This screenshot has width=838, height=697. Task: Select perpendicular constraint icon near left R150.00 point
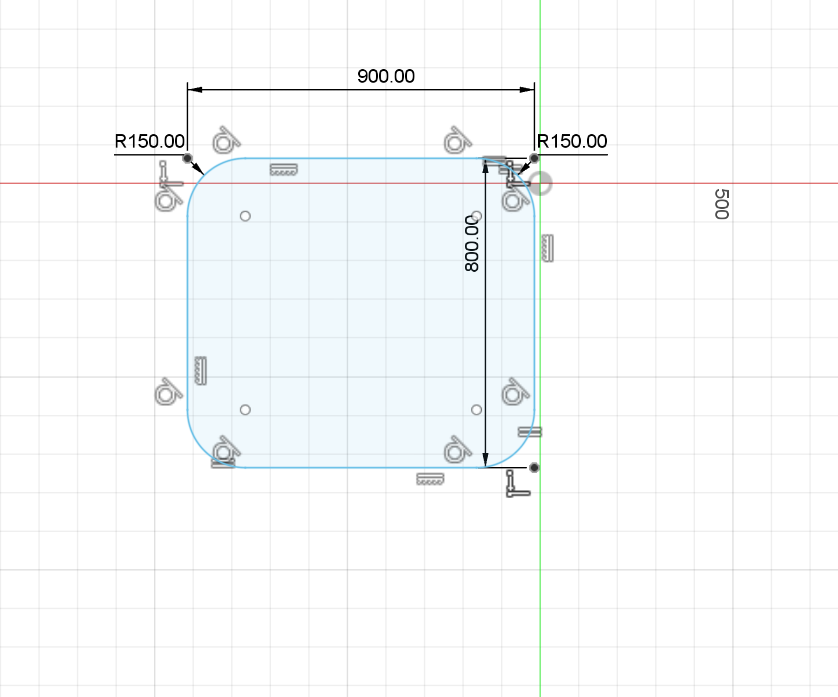pos(171,174)
